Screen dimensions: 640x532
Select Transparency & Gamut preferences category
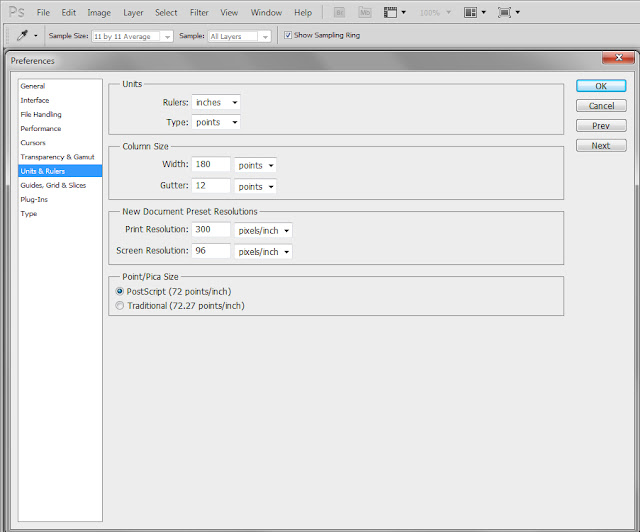tap(60, 157)
